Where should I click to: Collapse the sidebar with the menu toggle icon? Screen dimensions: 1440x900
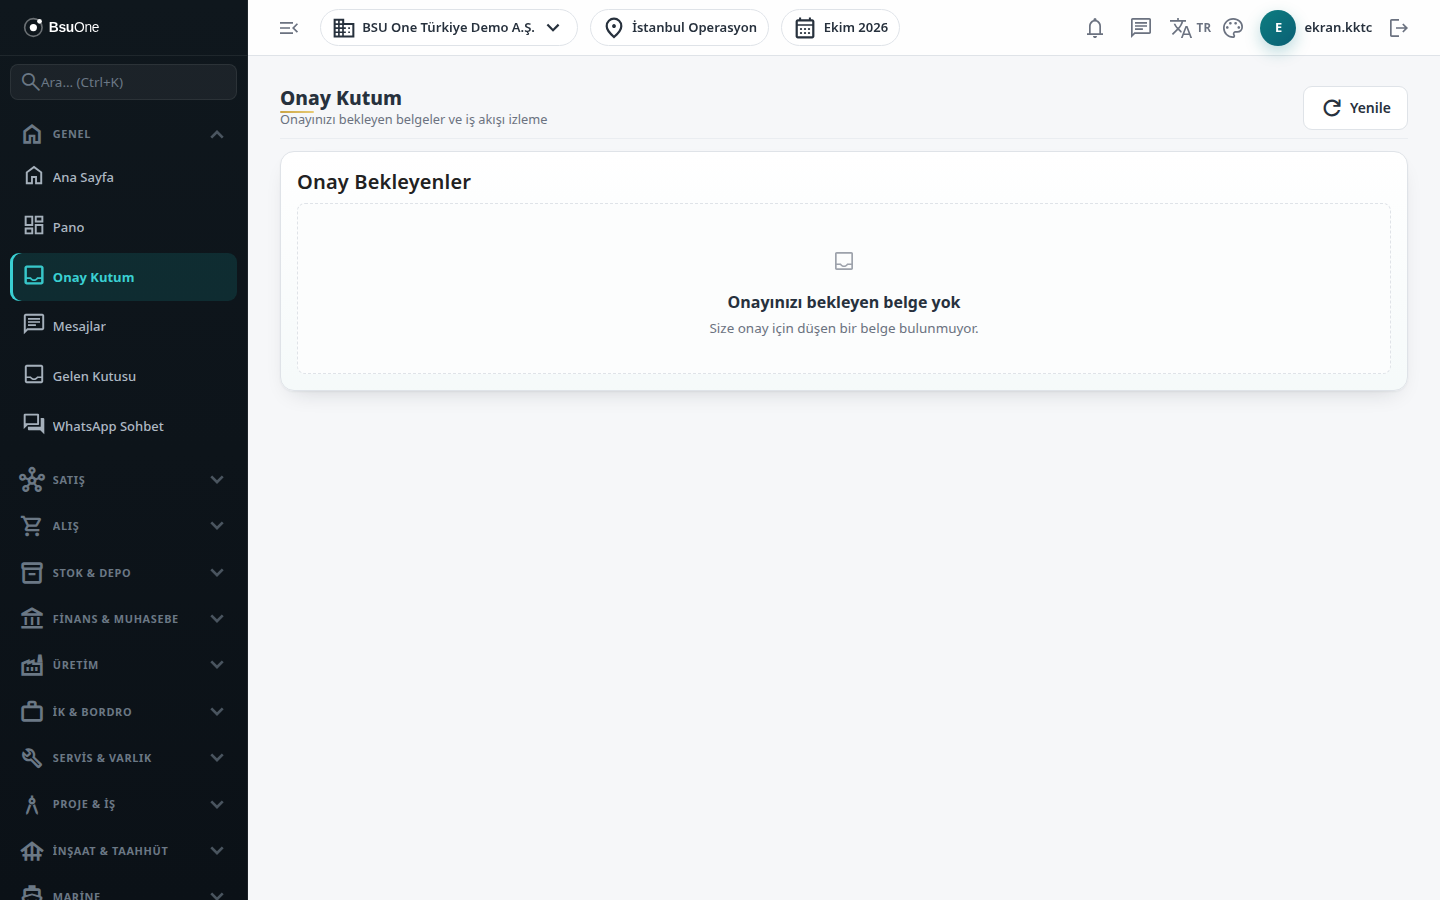(x=289, y=28)
